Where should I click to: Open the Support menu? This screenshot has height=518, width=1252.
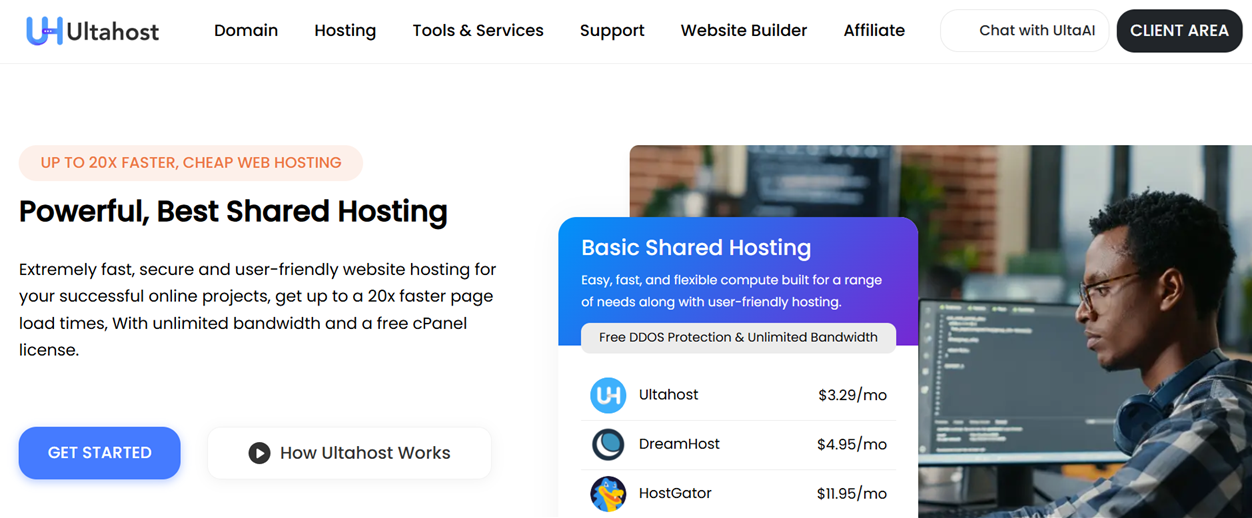(612, 31)
